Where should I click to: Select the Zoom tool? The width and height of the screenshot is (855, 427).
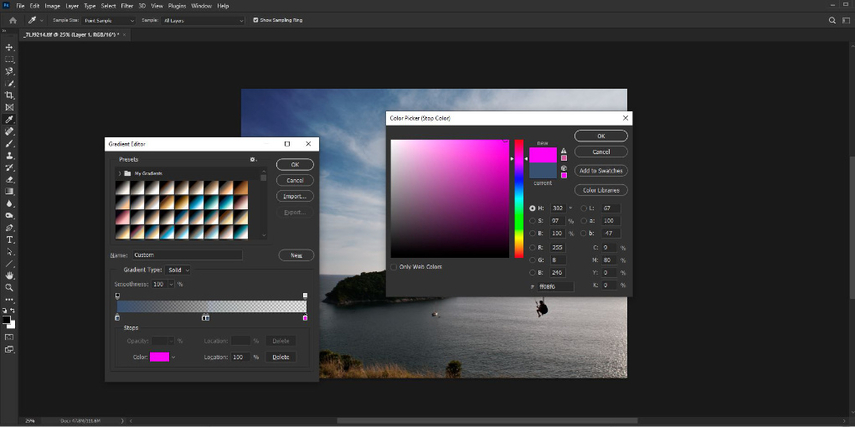[x=9, y=287]
